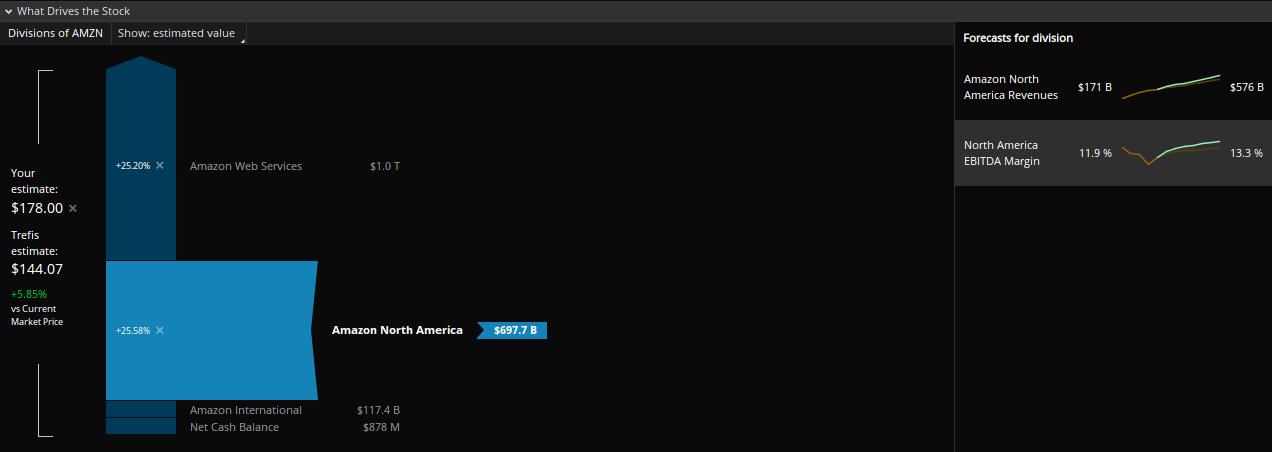Click the Amazon Web Services $1.0 T value
This screenshot has width=1272, height=452.
pos(385,166)
